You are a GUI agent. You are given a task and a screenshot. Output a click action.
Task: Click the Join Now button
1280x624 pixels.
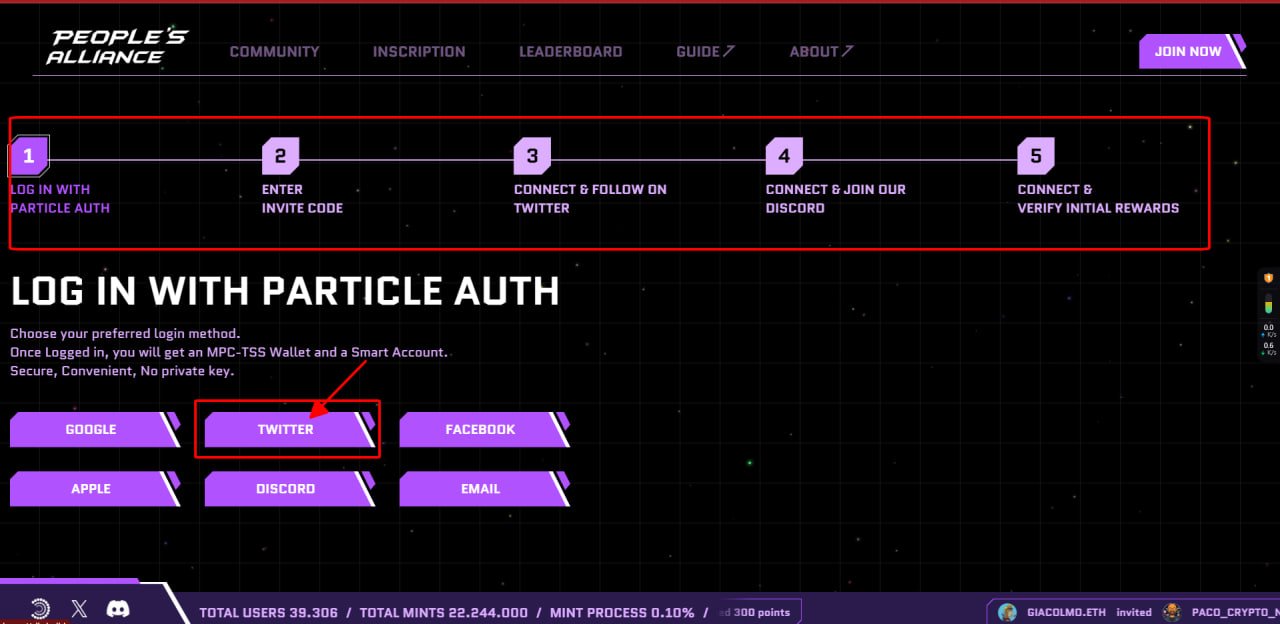pyautogui.click(x=1192, y=51)
